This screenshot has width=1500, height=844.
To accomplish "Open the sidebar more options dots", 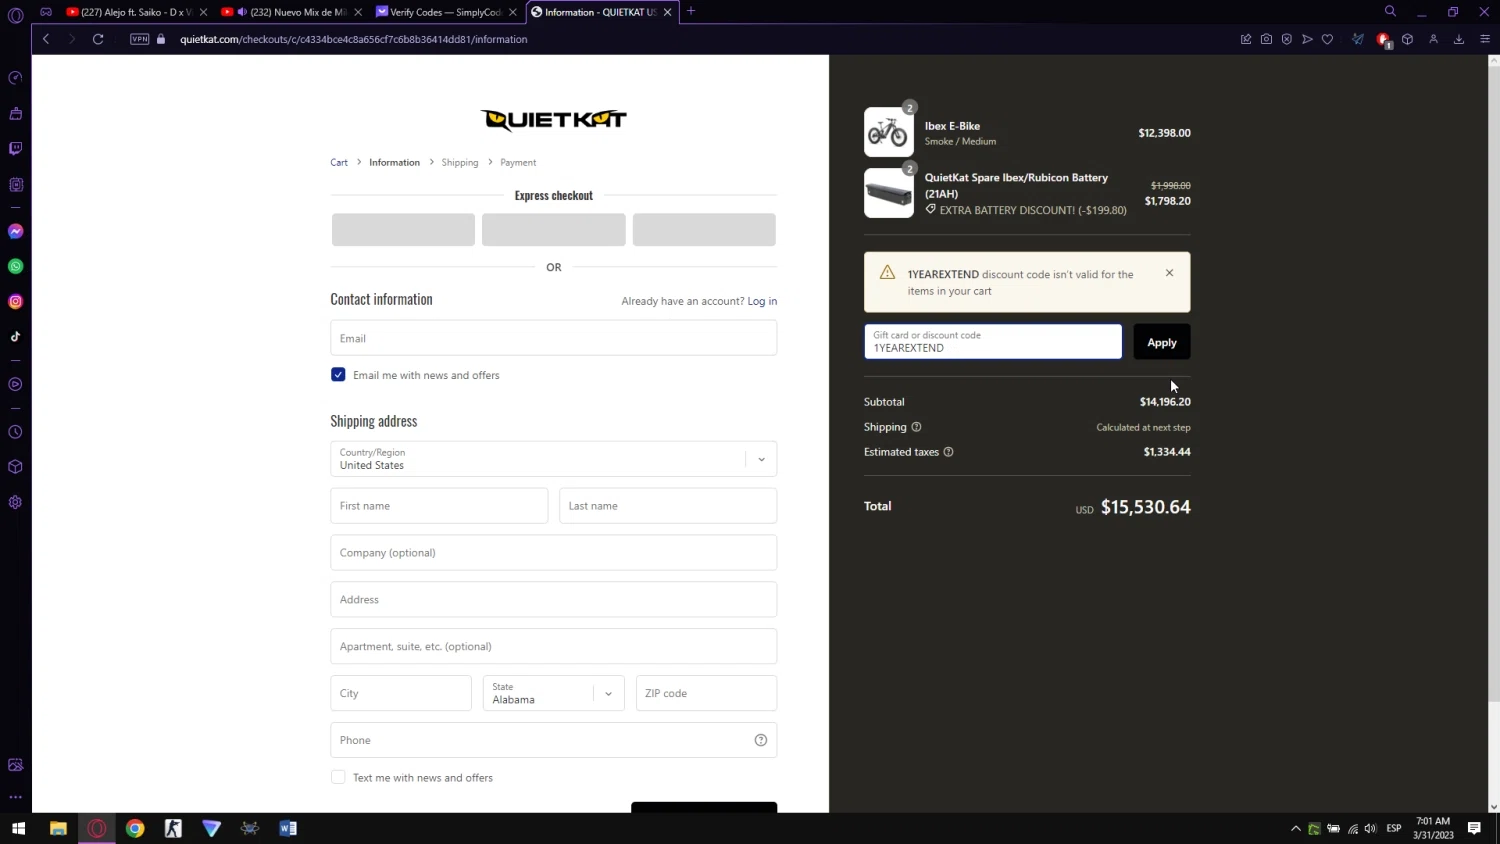I will [x=15, y=797].
